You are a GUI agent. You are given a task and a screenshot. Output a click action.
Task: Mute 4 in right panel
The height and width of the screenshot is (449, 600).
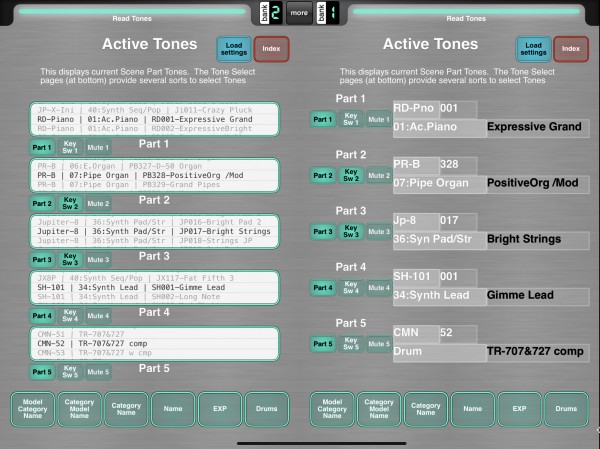click(379, 288)
